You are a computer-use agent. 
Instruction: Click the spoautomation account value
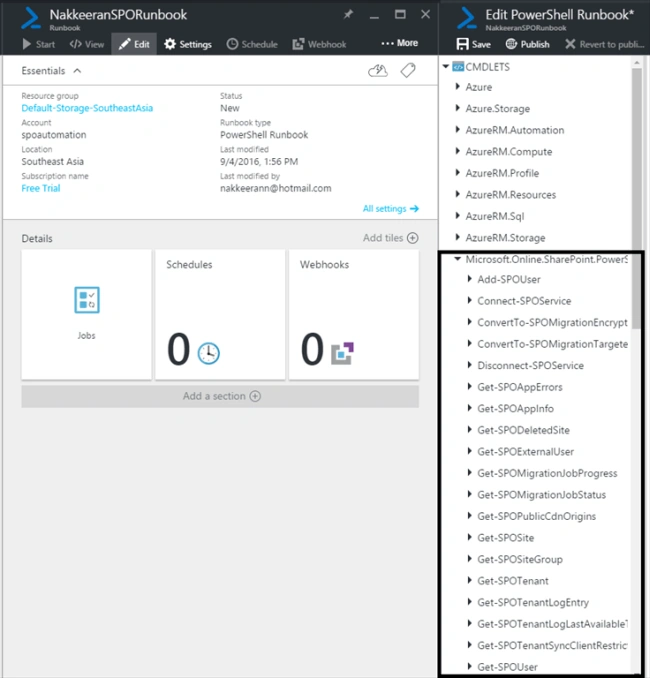click(x=54, y=135)
